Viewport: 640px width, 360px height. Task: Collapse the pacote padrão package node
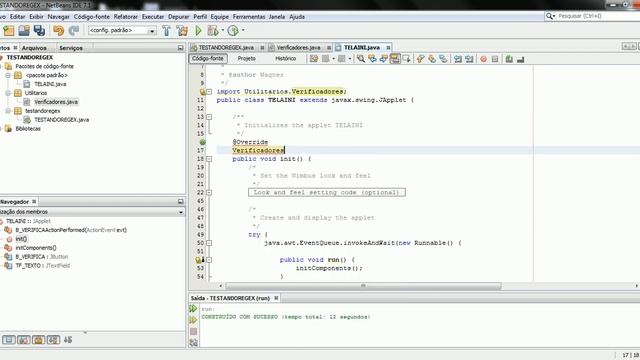pos(8,76)
